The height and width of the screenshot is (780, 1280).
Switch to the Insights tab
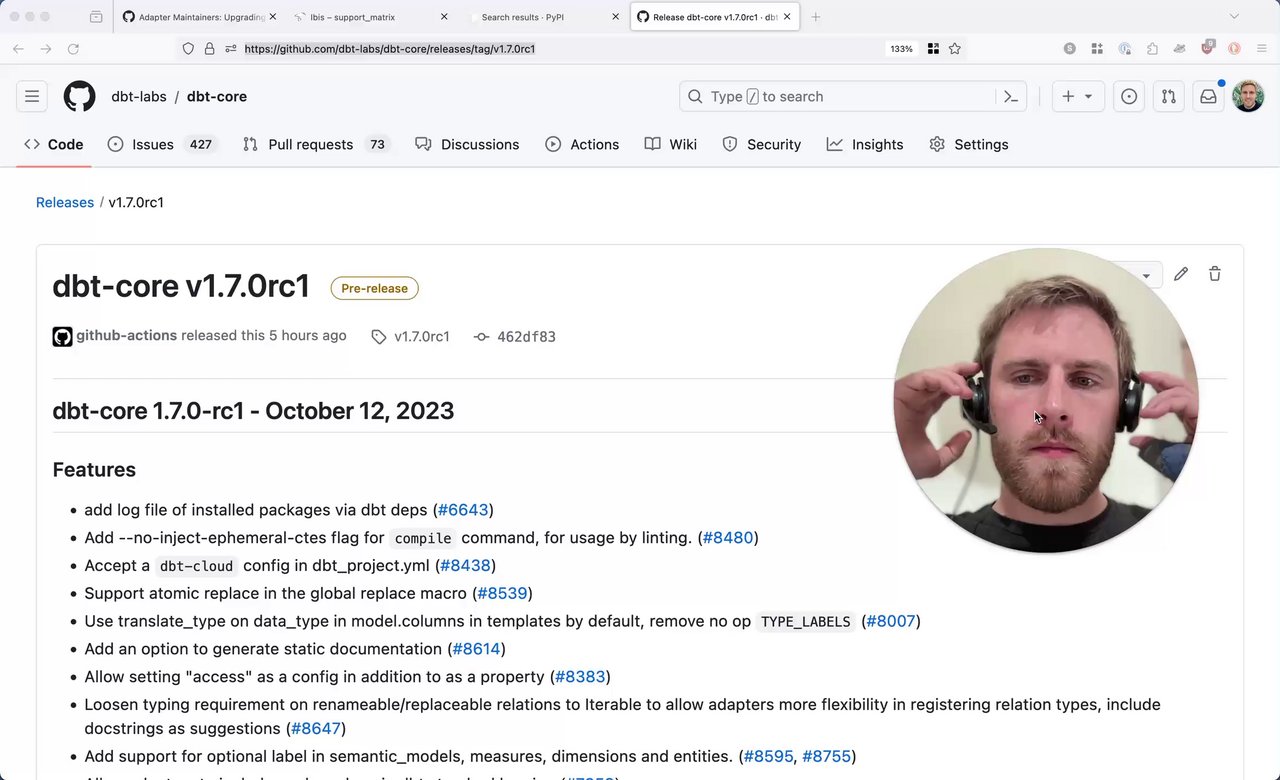pyautogui.click(x=865, y=144)
